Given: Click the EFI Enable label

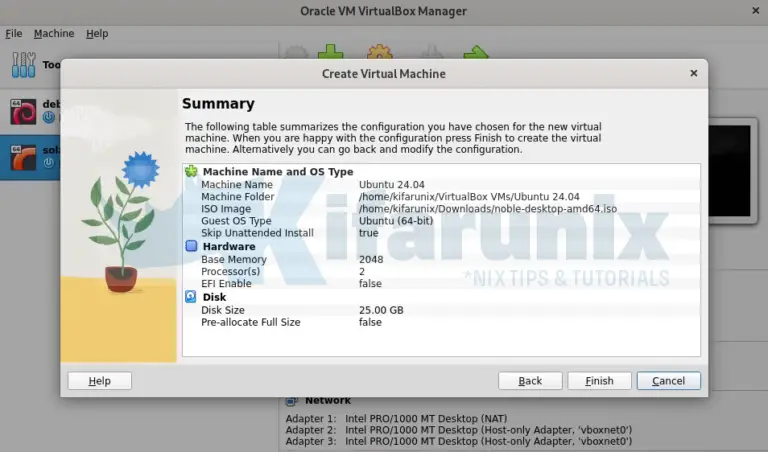Looking at the screenshot, I should coord(226,284).
